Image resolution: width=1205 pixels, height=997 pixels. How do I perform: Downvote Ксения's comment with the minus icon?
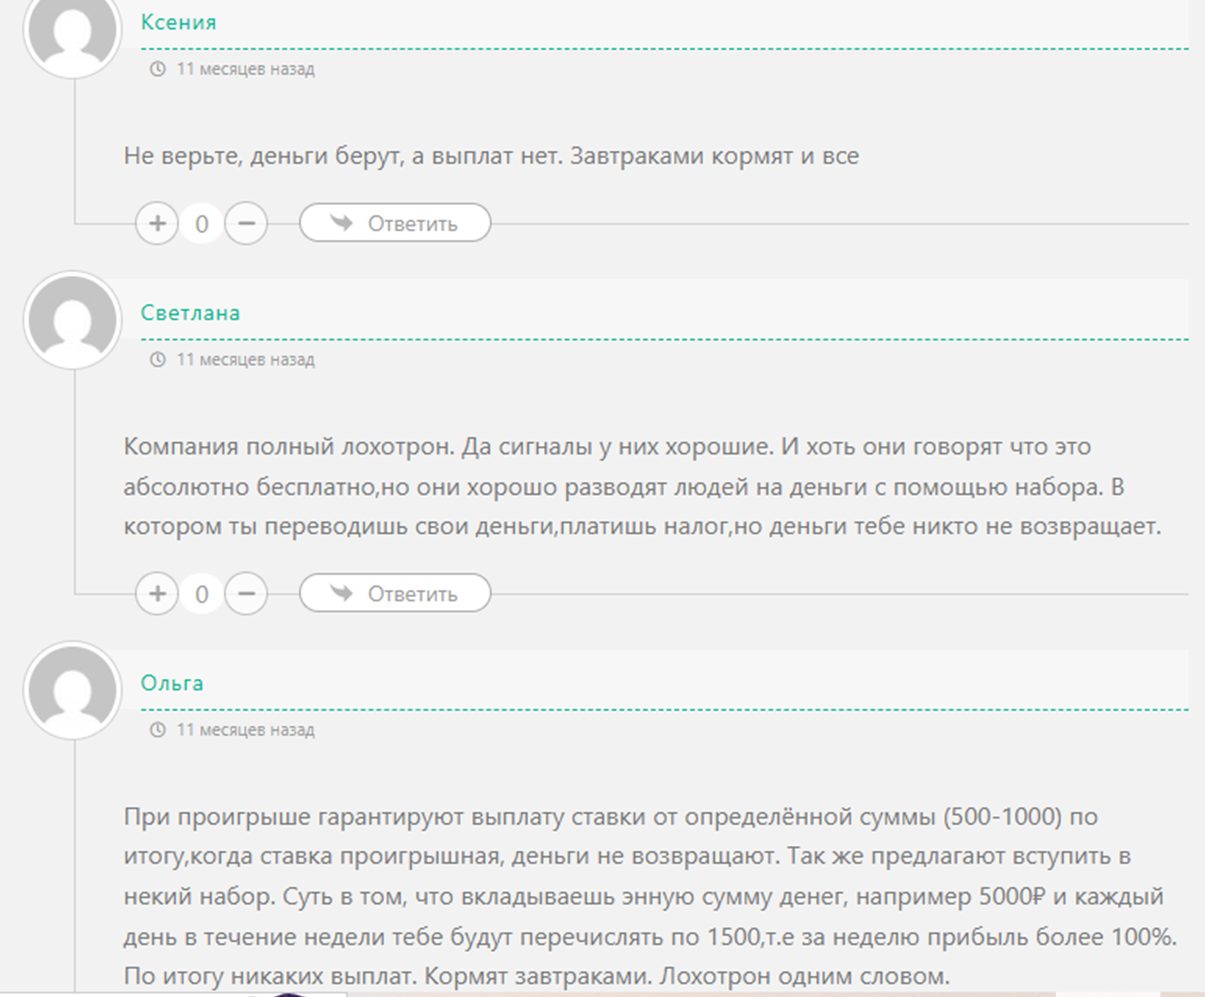246,223
